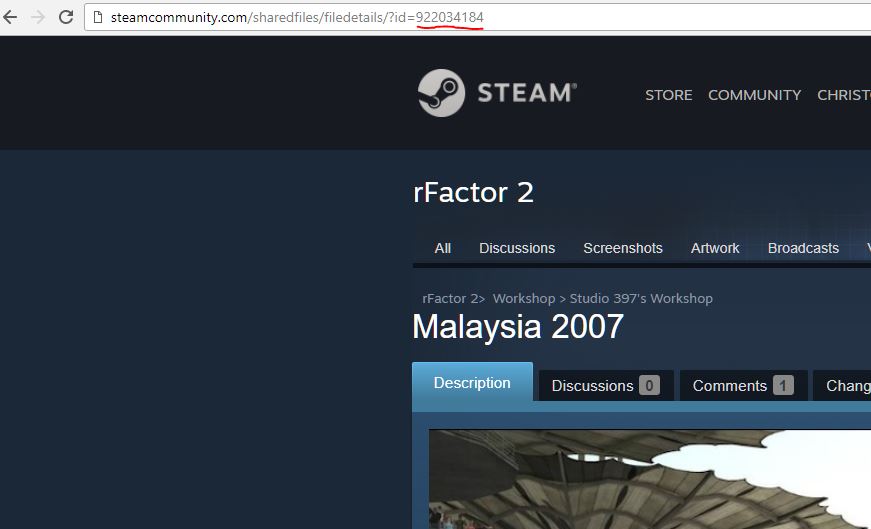Select the Description item tab
871x529 pixels.
[472, 383]
